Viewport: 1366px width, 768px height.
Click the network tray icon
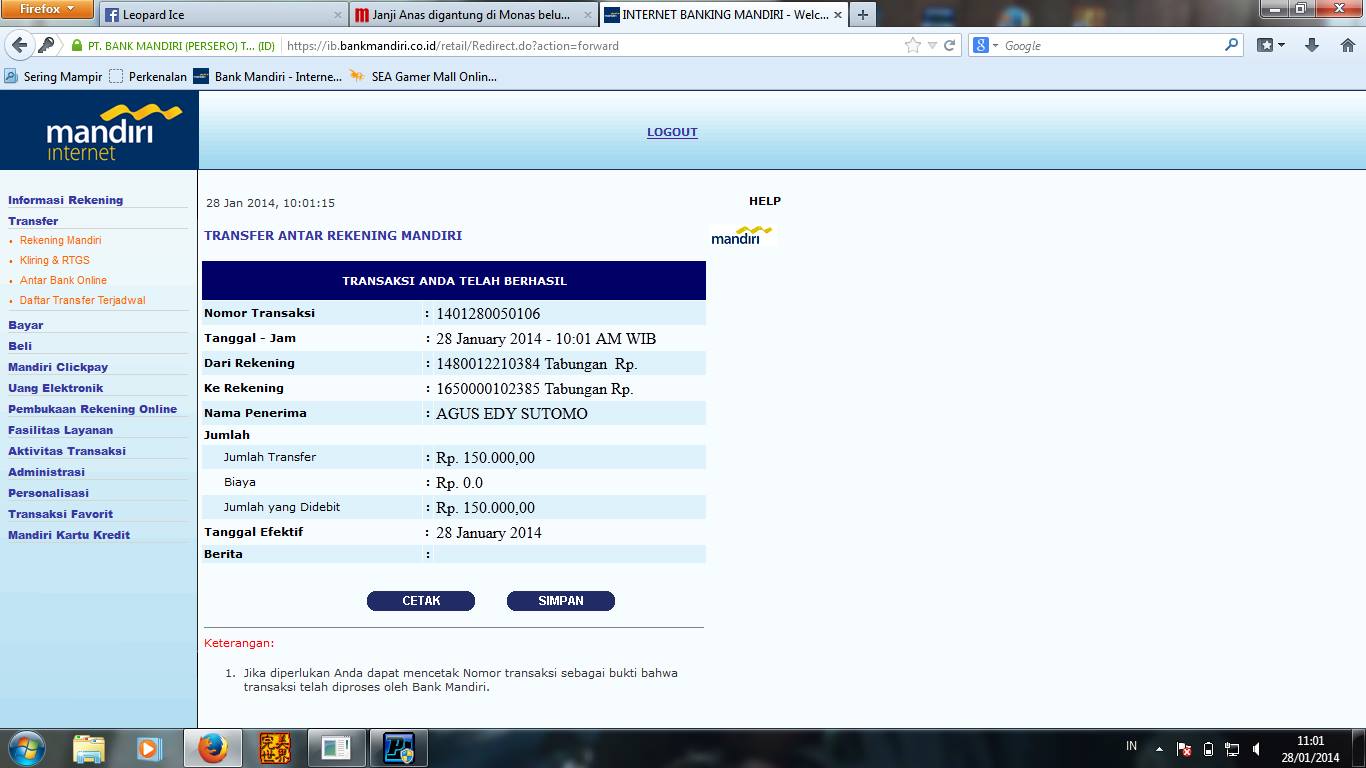[1232, 749]
